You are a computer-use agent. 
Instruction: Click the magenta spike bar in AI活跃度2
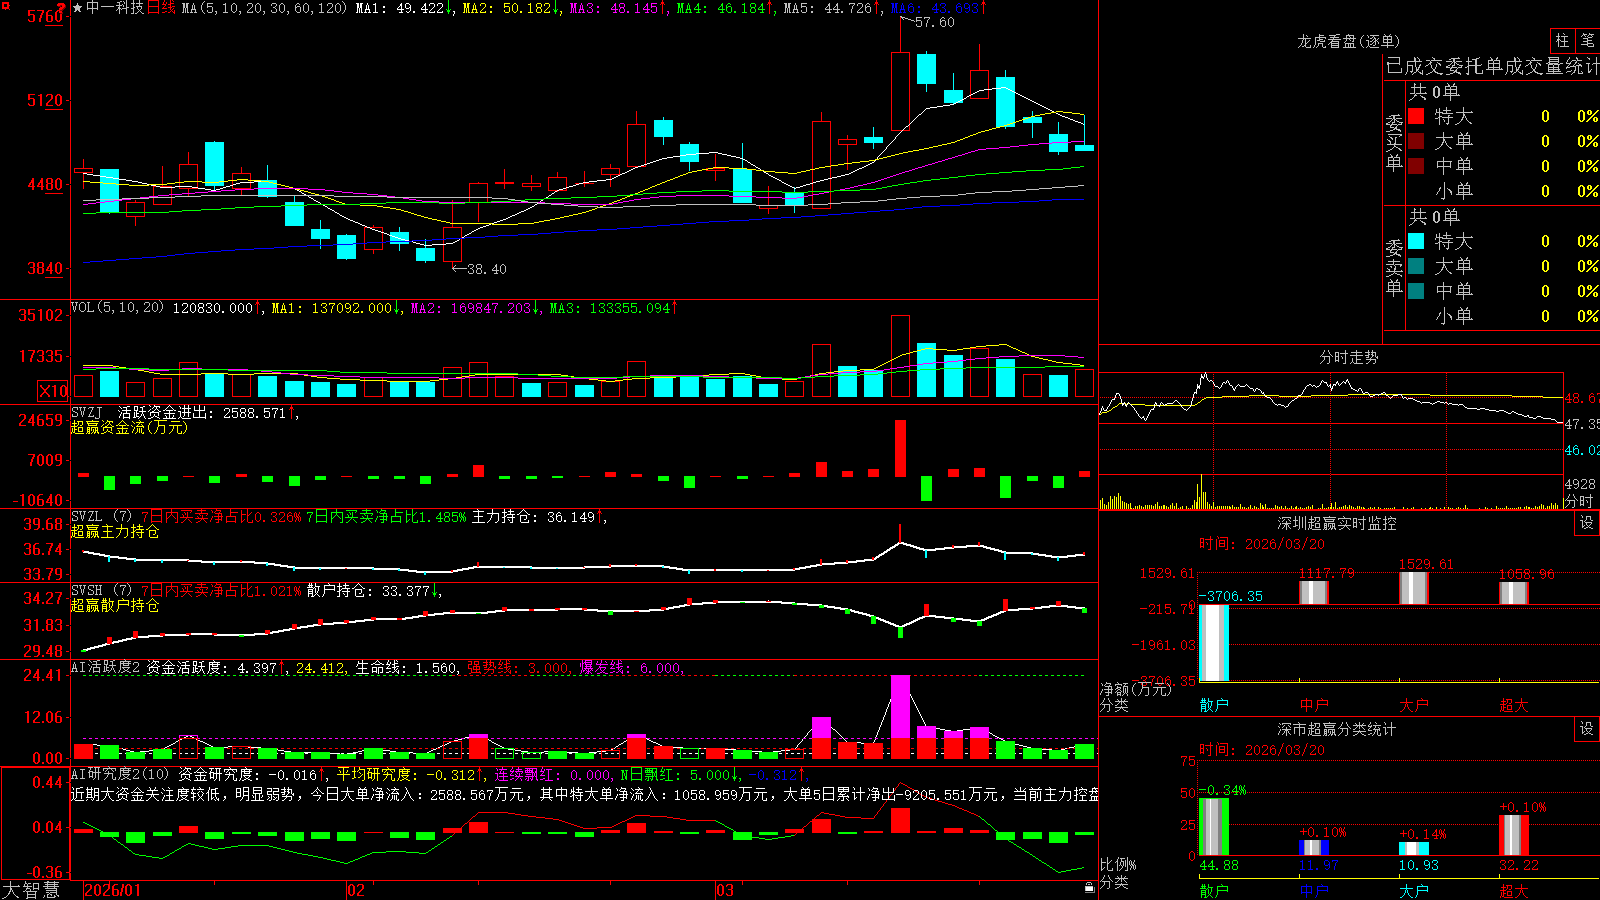coord(900,707)
